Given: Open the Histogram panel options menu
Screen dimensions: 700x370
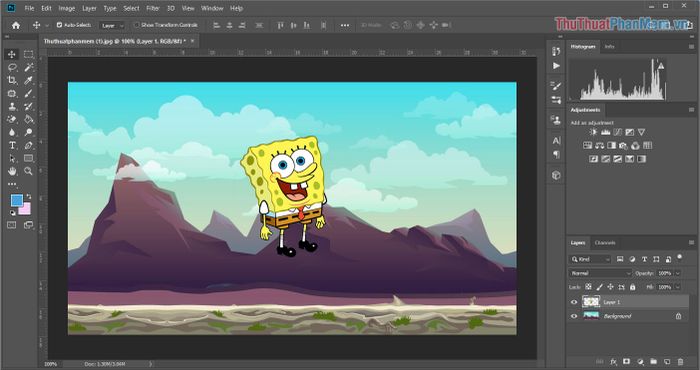Looking at the screenshot, I should [x=692, y=46].
